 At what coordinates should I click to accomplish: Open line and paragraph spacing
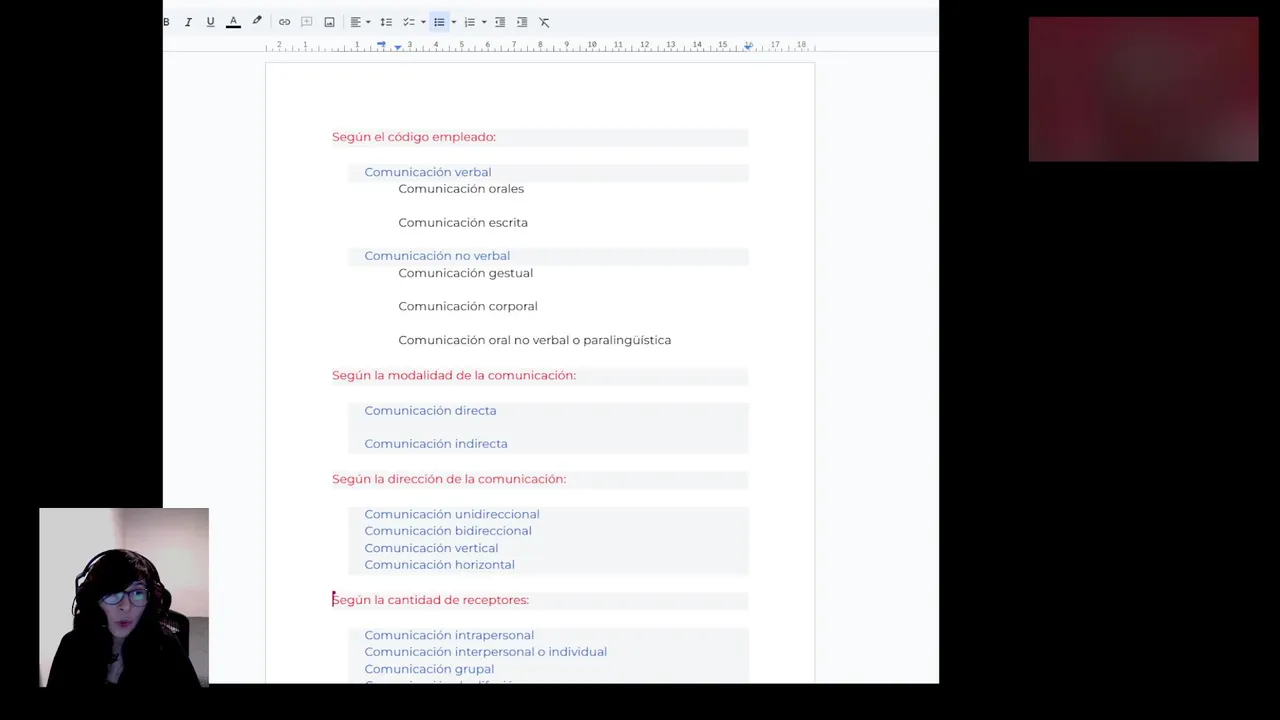coord(386,22)
